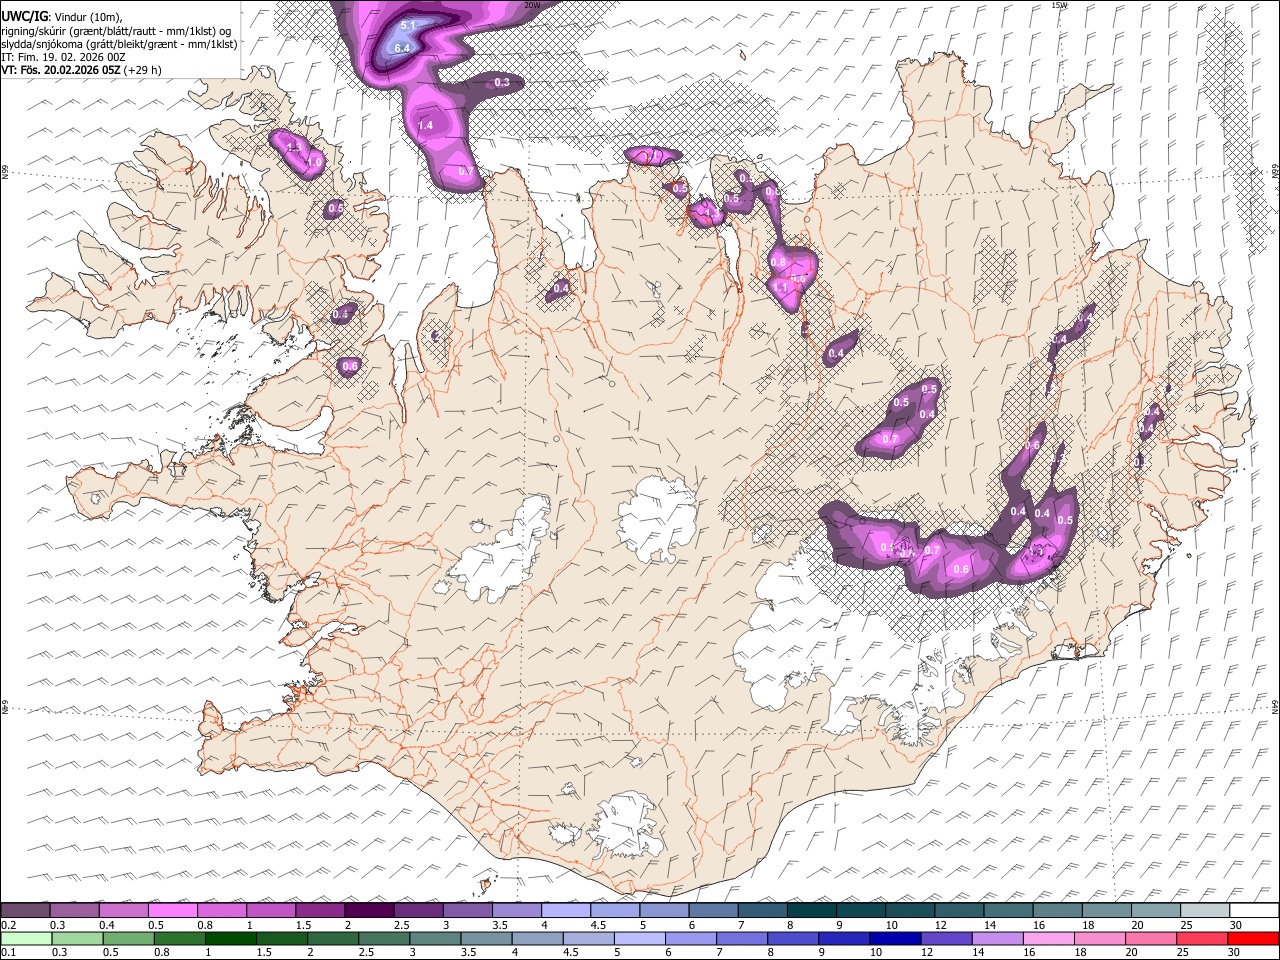Click the 'slydda/snjókoma' legend description line
This screenshot has height=960, width=1280.
coord(119,44)
